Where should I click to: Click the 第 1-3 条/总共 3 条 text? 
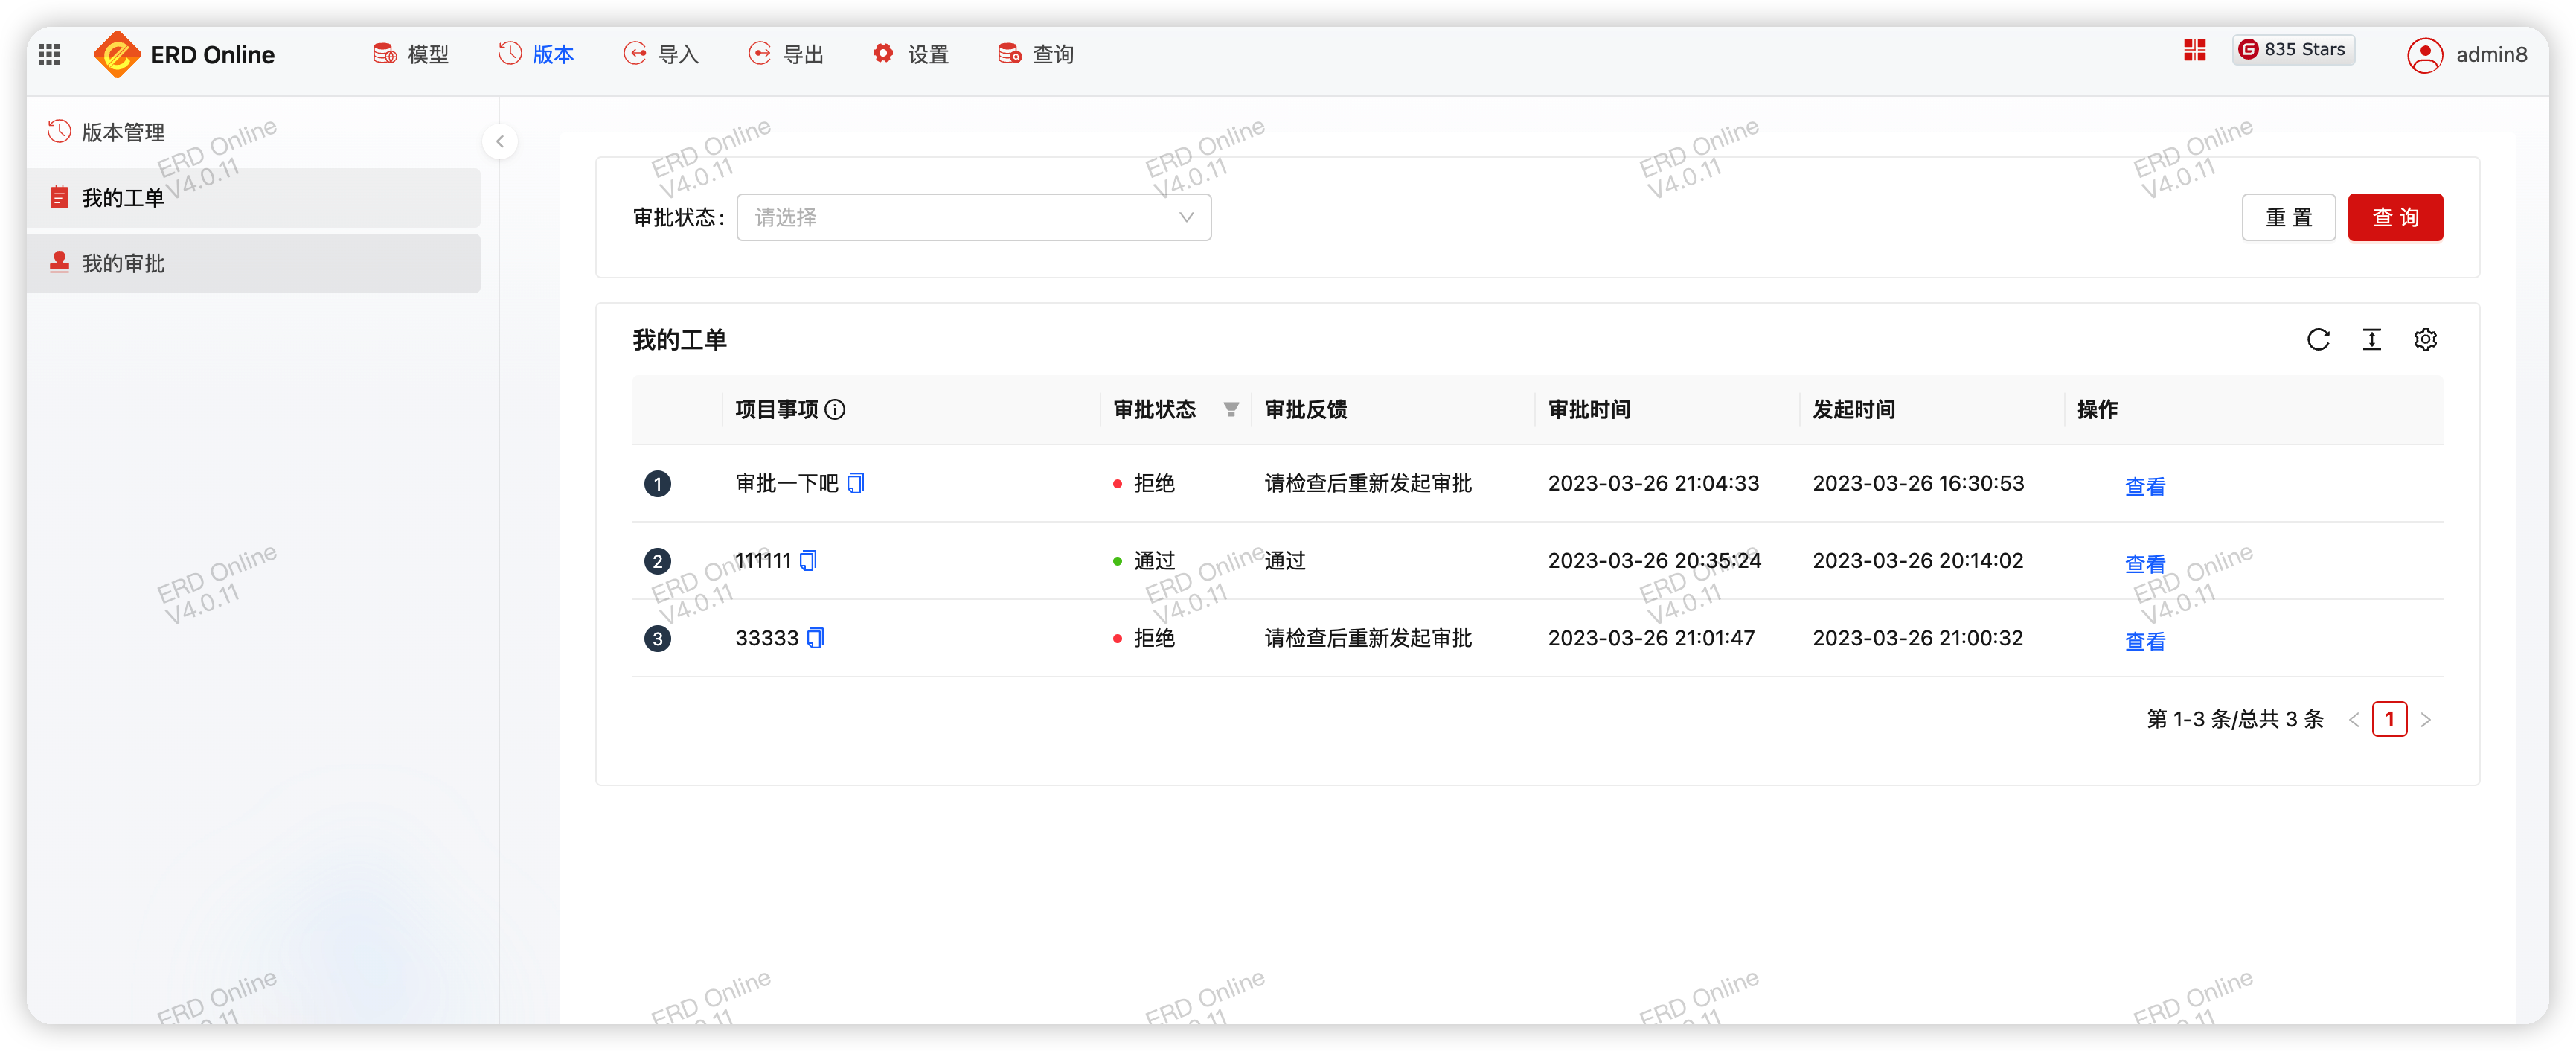[2234, 720]
